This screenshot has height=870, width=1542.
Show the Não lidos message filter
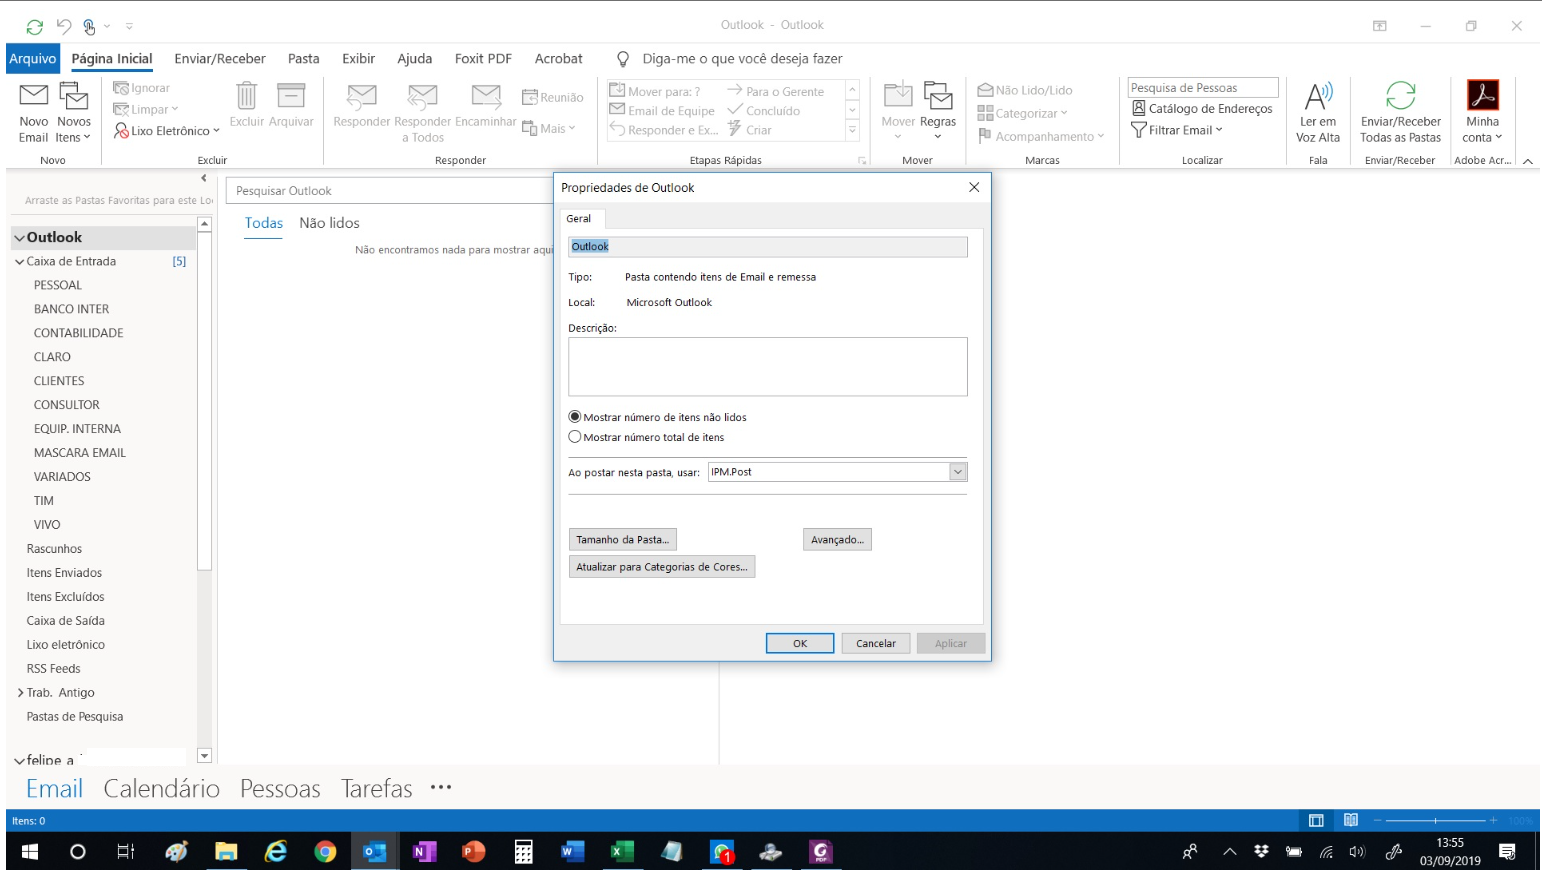(329, 223)
